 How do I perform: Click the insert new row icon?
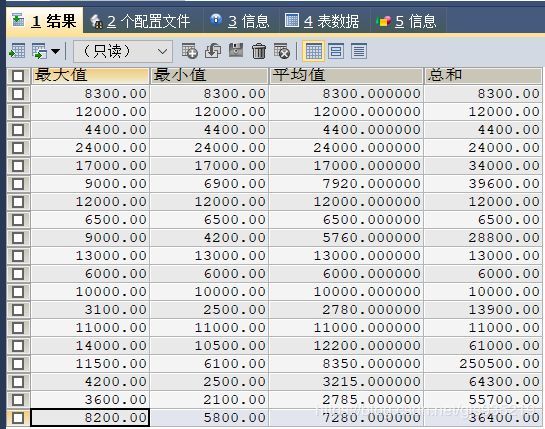tap(189, 51)
